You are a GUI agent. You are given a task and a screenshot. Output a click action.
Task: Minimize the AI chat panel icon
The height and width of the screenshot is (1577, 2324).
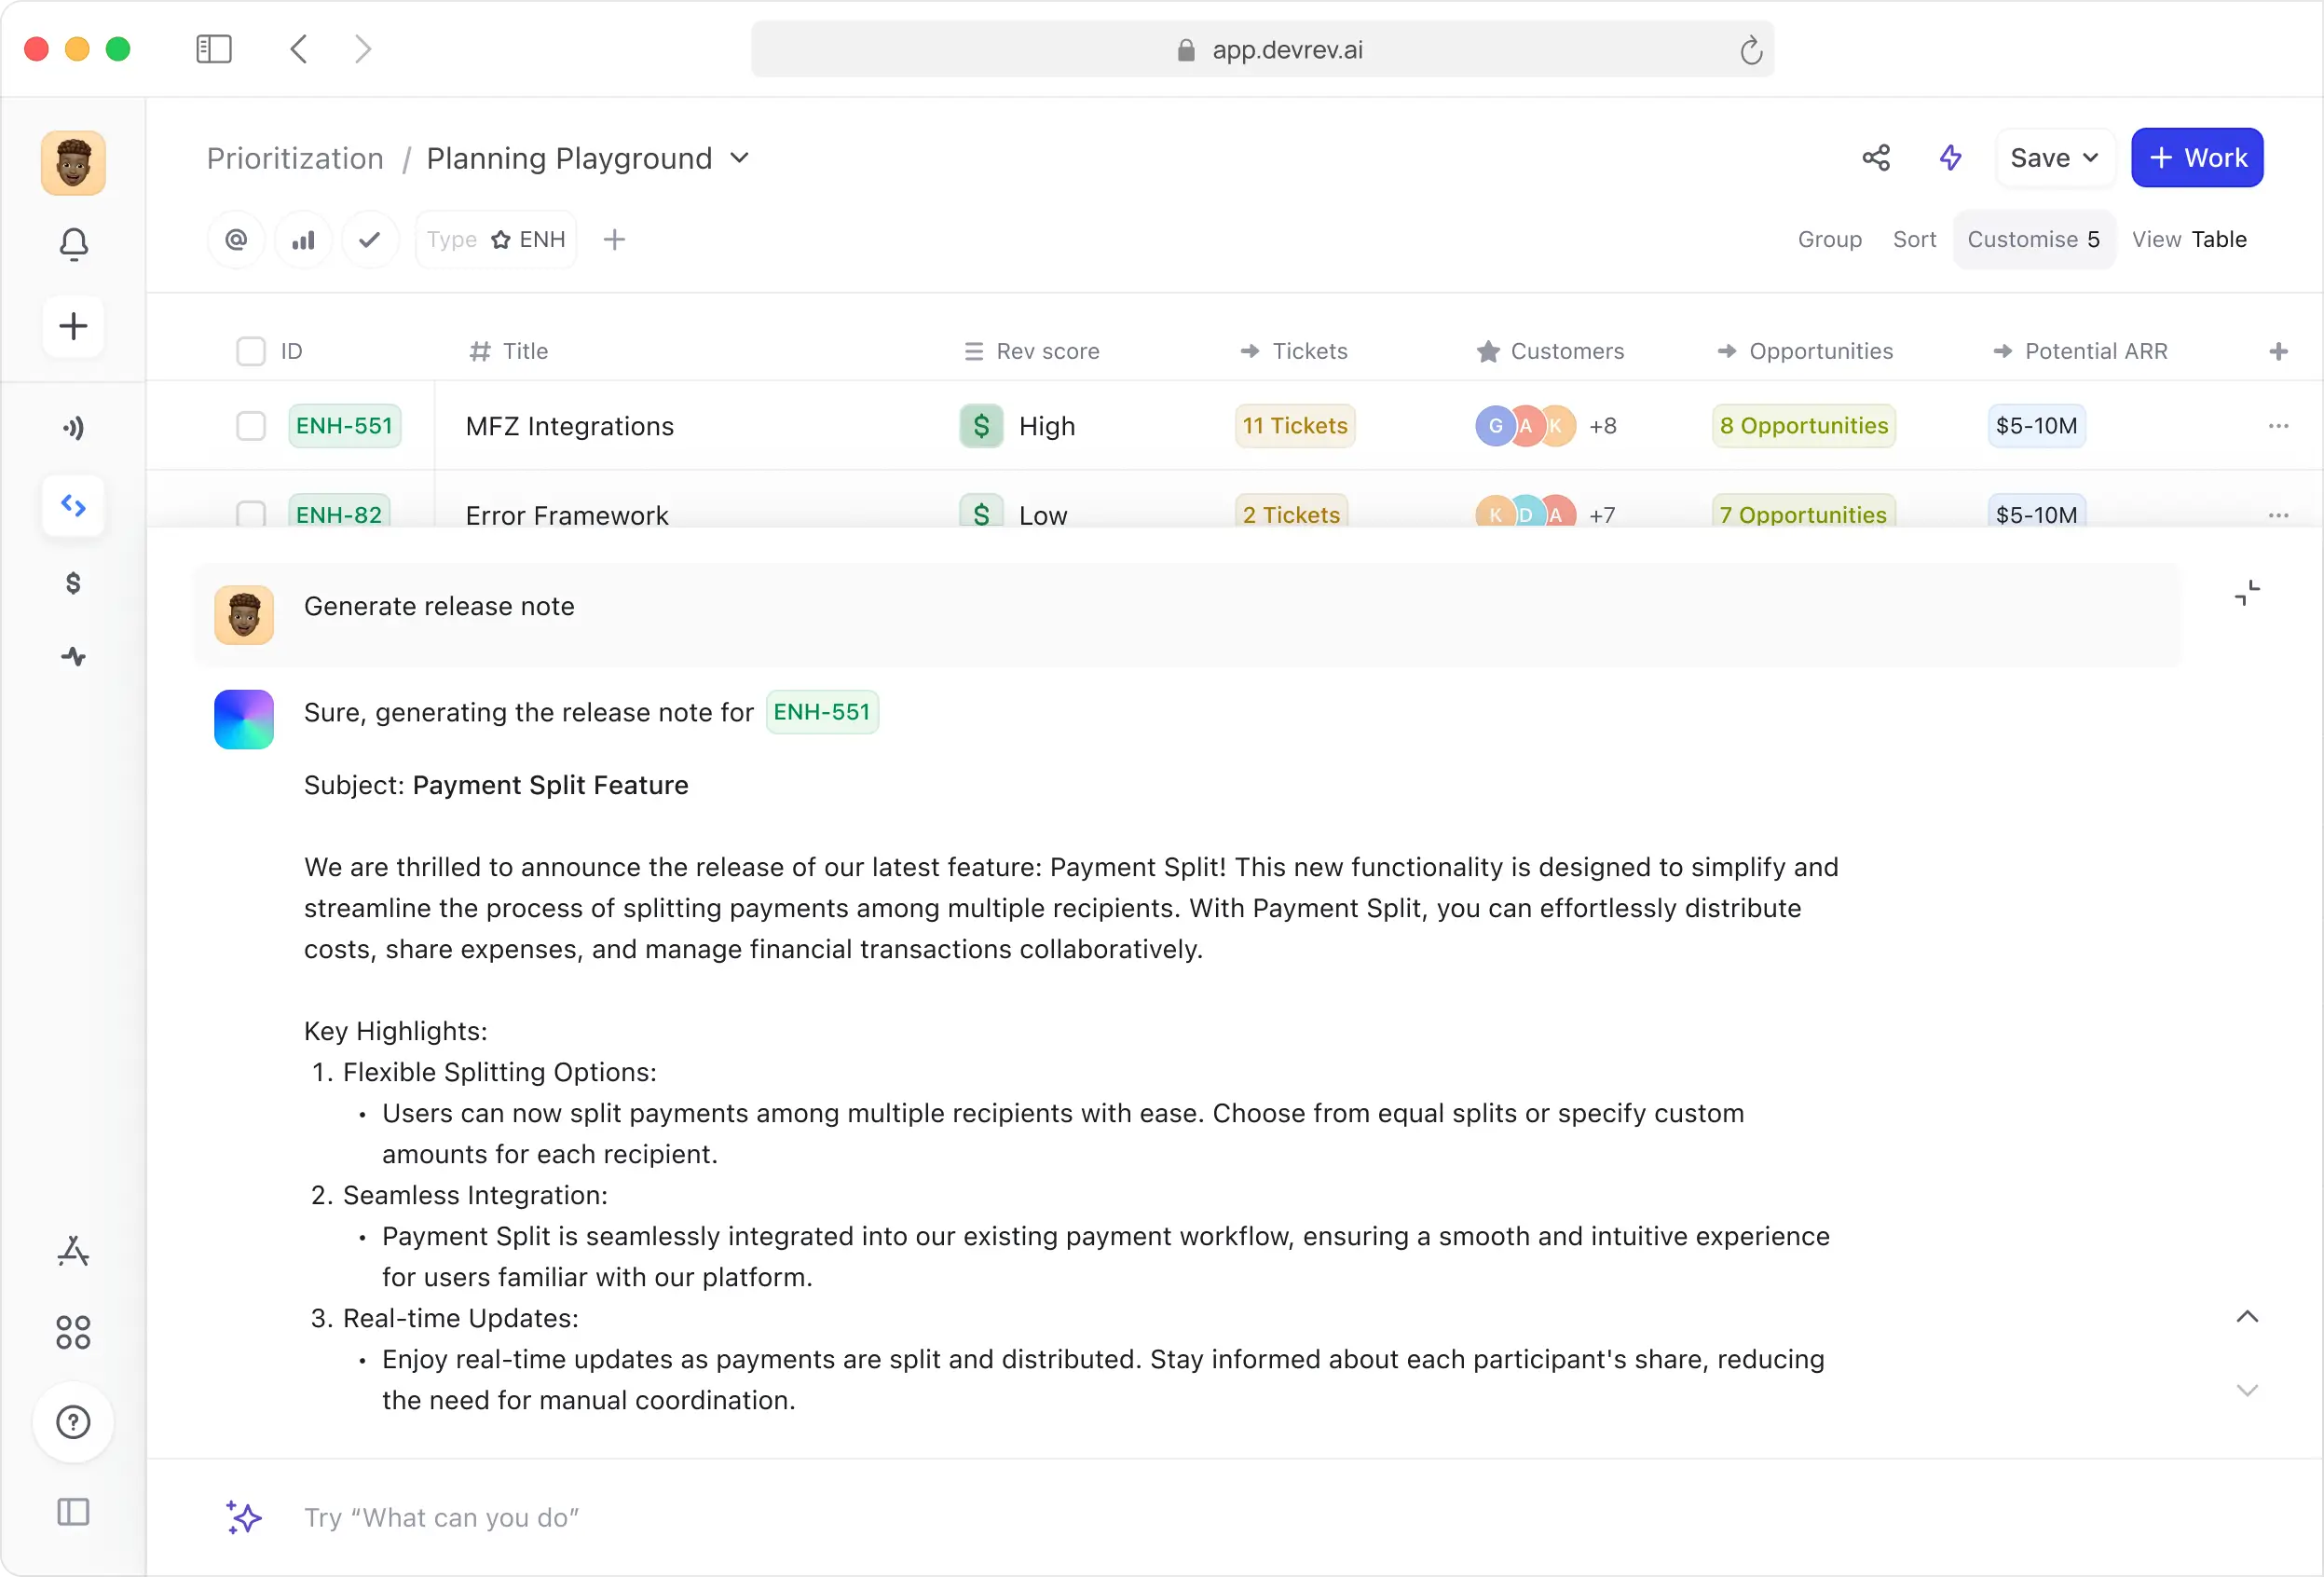click(x=2246, y=594)
